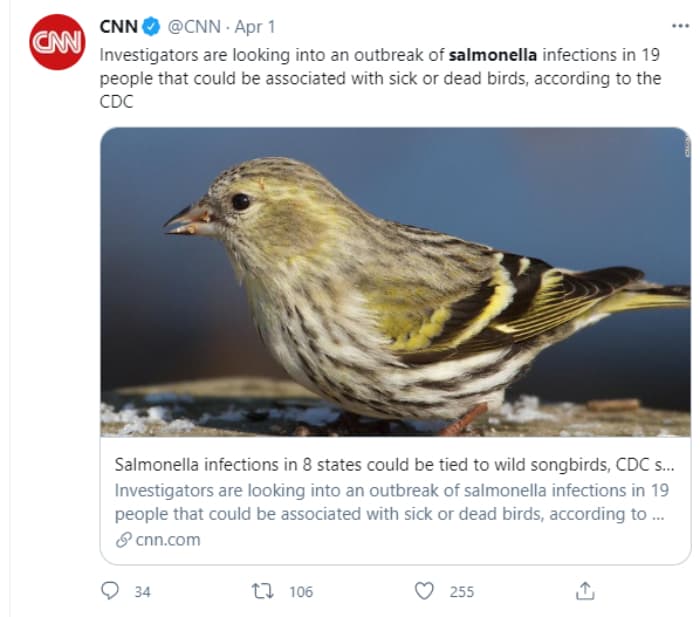Retweet the salmonella outbreak tweet
The image size is (700, 617).
[x=265, y=591]
